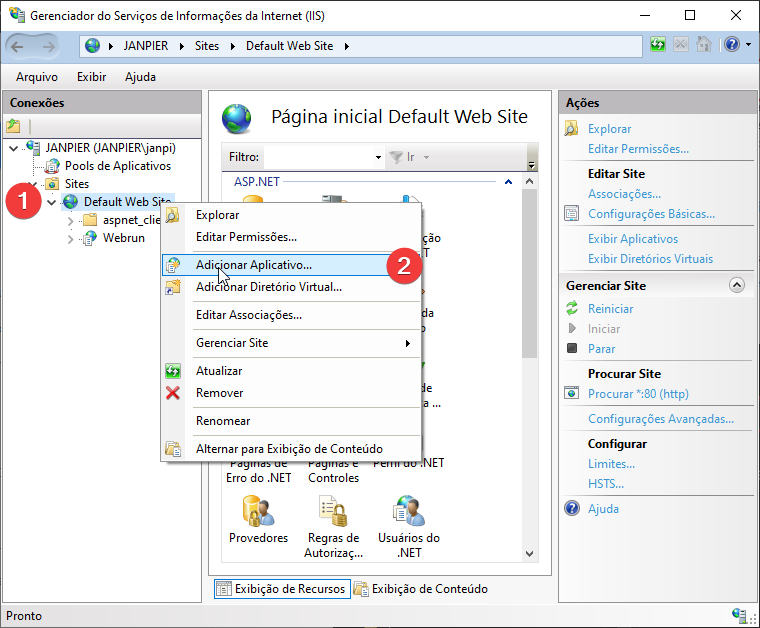Click the home icon in top toolbar
This screenshot has width=760, height=628.
click(x=704, y=45)
